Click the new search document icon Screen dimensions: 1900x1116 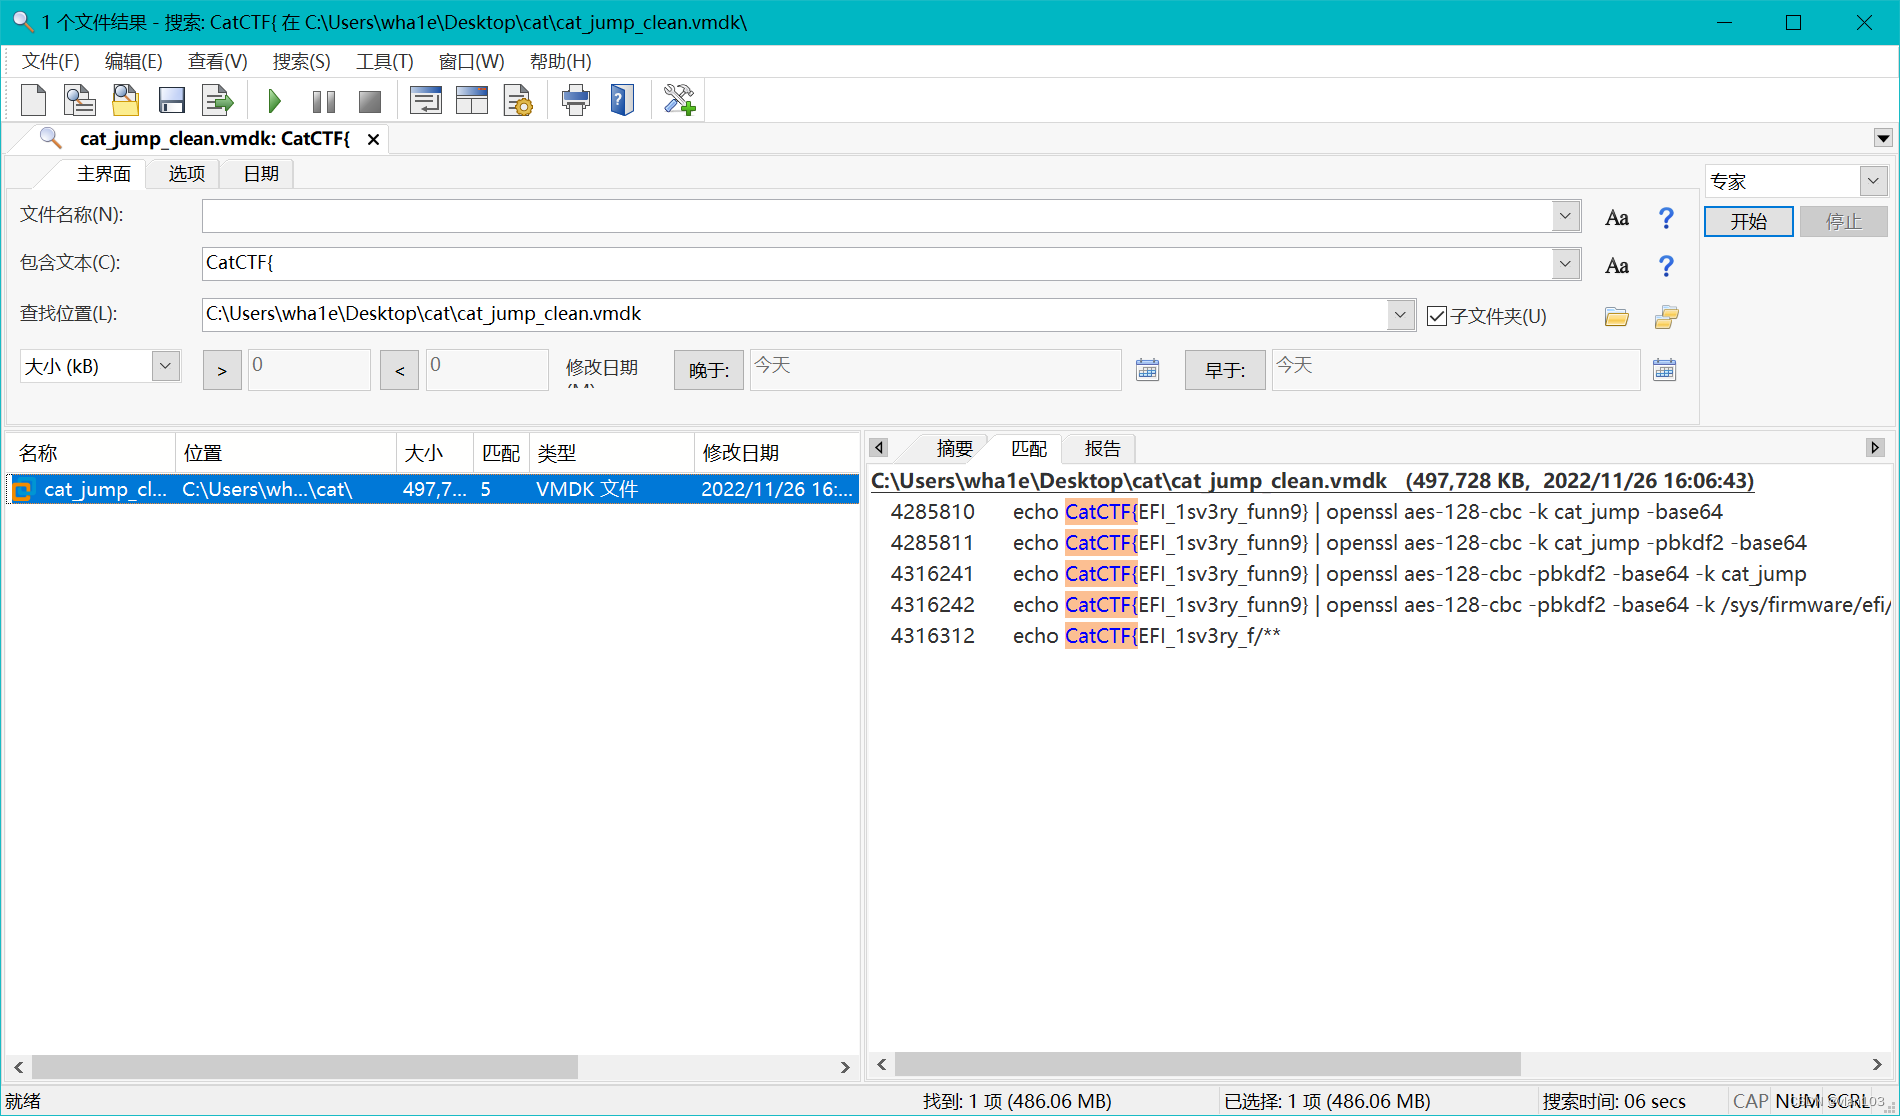34,100
